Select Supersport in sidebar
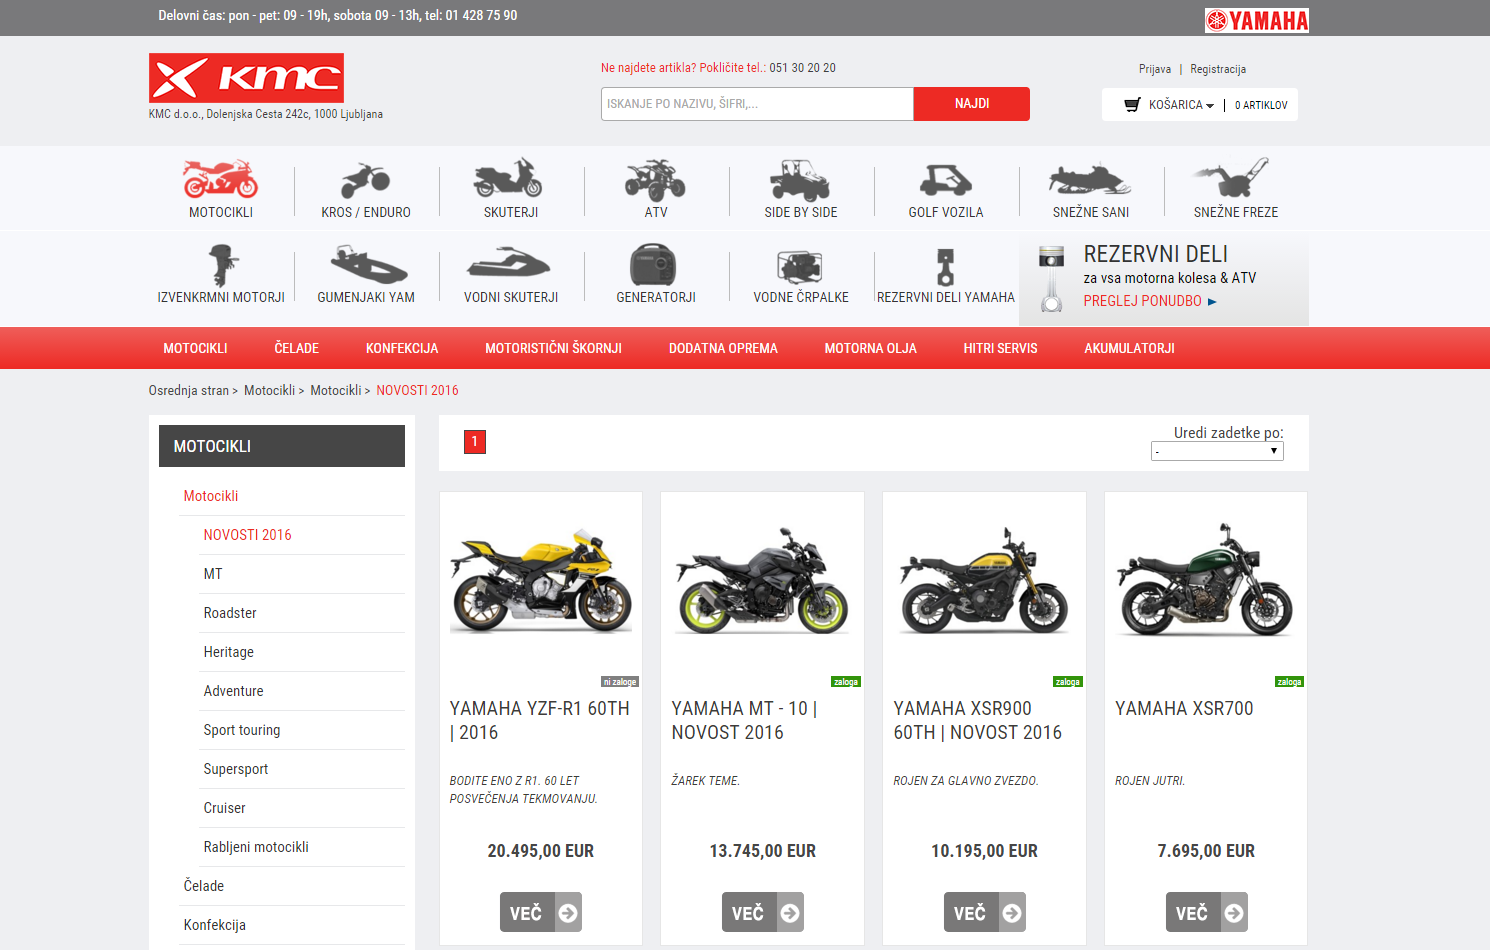 point(236,769)
